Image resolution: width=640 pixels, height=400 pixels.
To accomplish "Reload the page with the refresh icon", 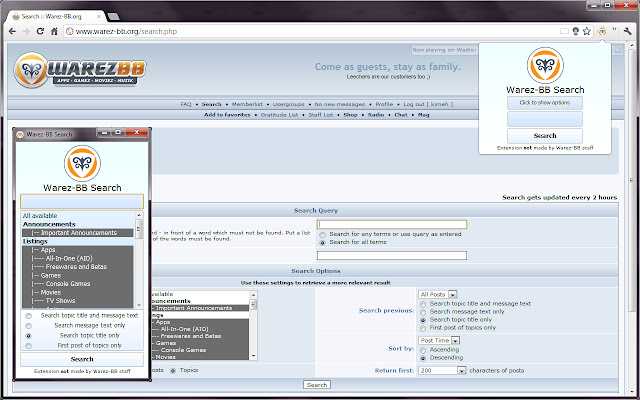I will [40, 31].
